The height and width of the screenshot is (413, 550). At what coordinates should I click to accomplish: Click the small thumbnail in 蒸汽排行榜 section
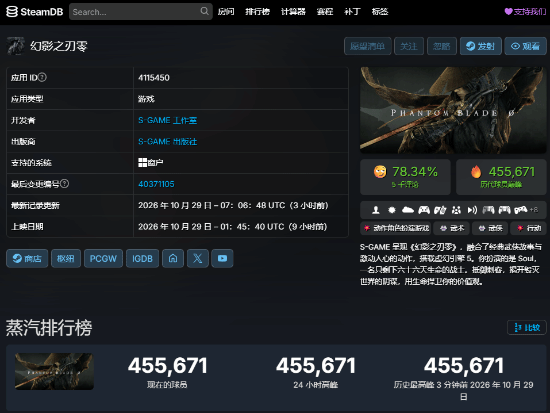54,371
